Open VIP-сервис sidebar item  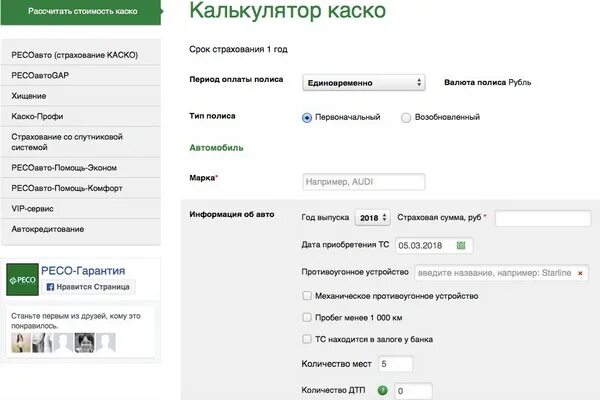click(x=81, y=209)
